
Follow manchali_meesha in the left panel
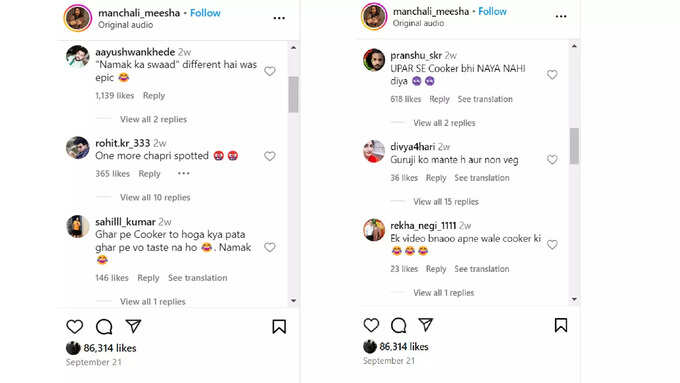click(205, 13)
